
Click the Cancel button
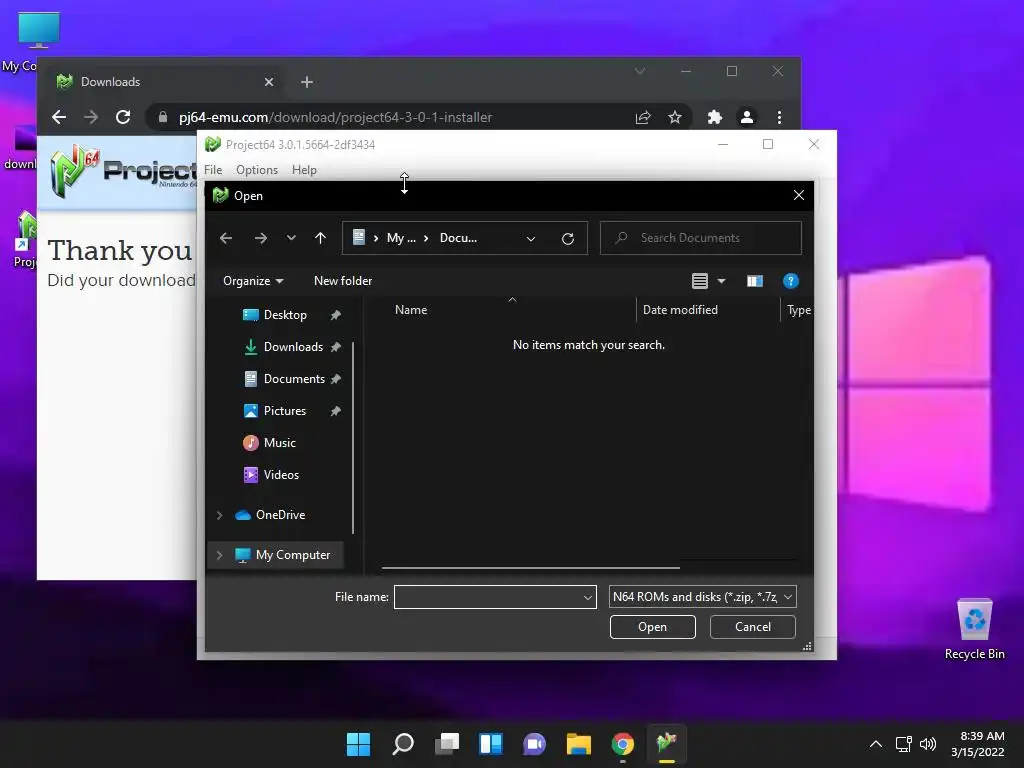coord(752,627)
